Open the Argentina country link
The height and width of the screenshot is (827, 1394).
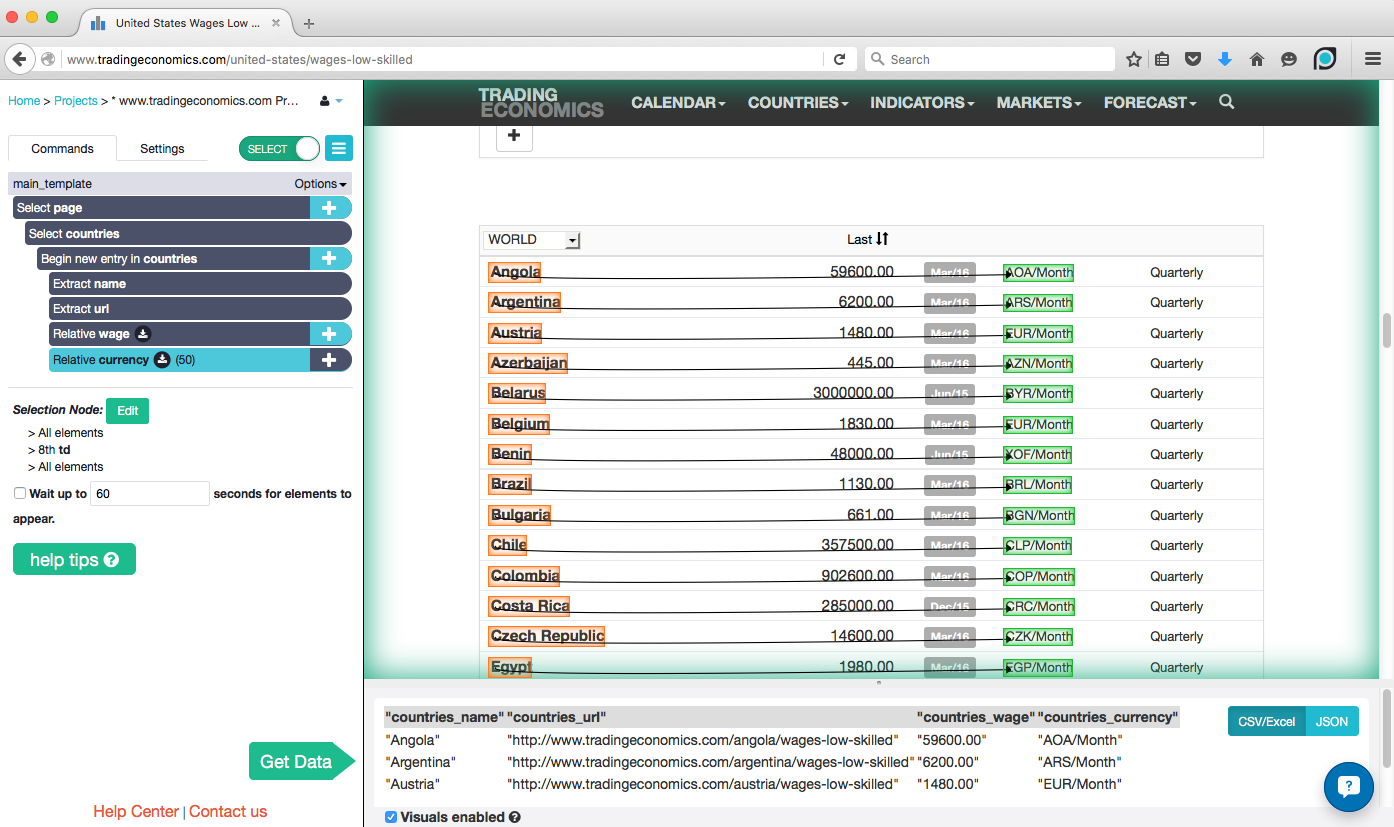click(x=525, y=302)
